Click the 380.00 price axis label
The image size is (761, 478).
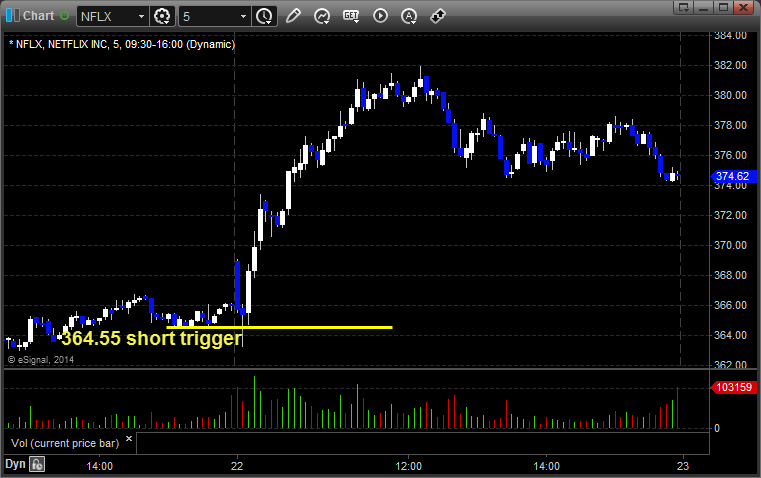pyautogui.click(x=730, y=95)
